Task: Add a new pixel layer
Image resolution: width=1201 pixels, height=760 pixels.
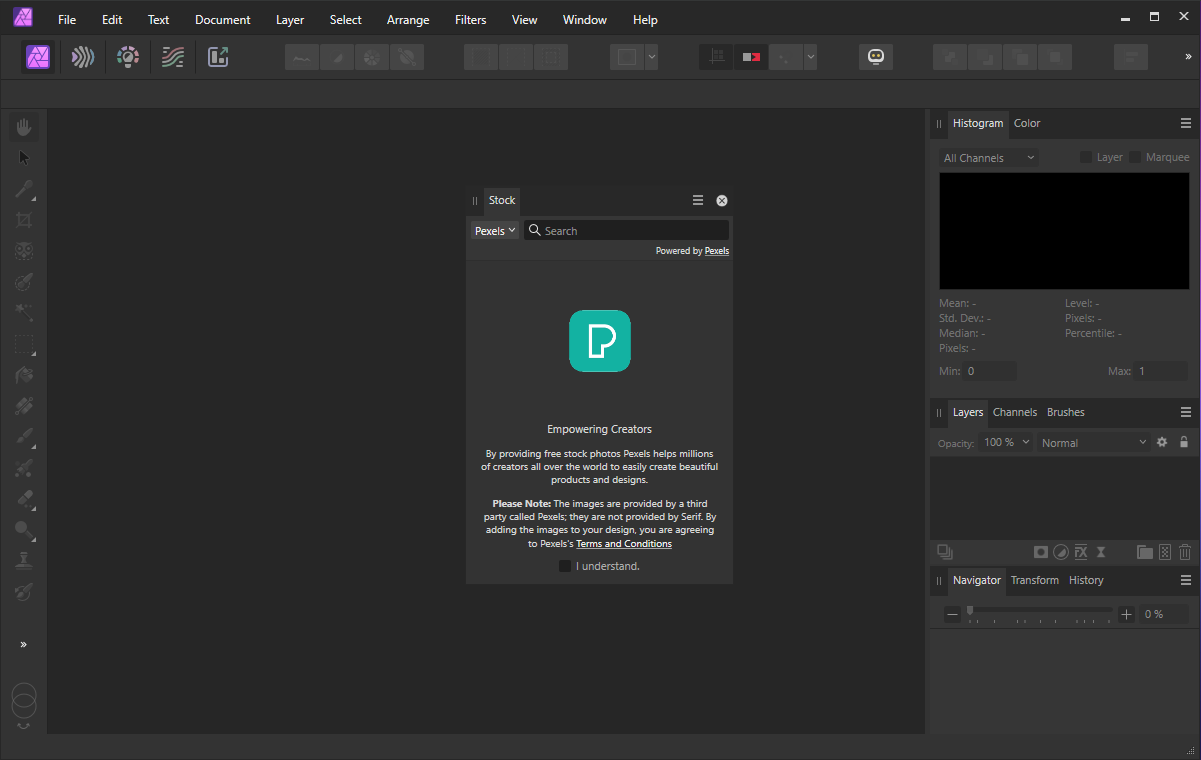Action: tap(1165, 552)
